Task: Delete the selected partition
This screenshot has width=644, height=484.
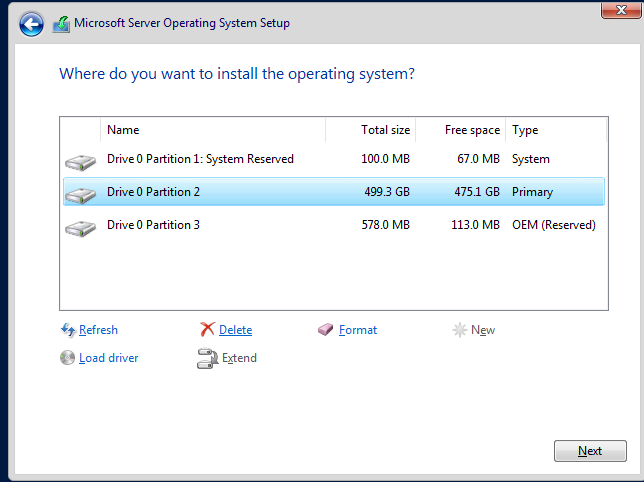Action: pos(235,330)
